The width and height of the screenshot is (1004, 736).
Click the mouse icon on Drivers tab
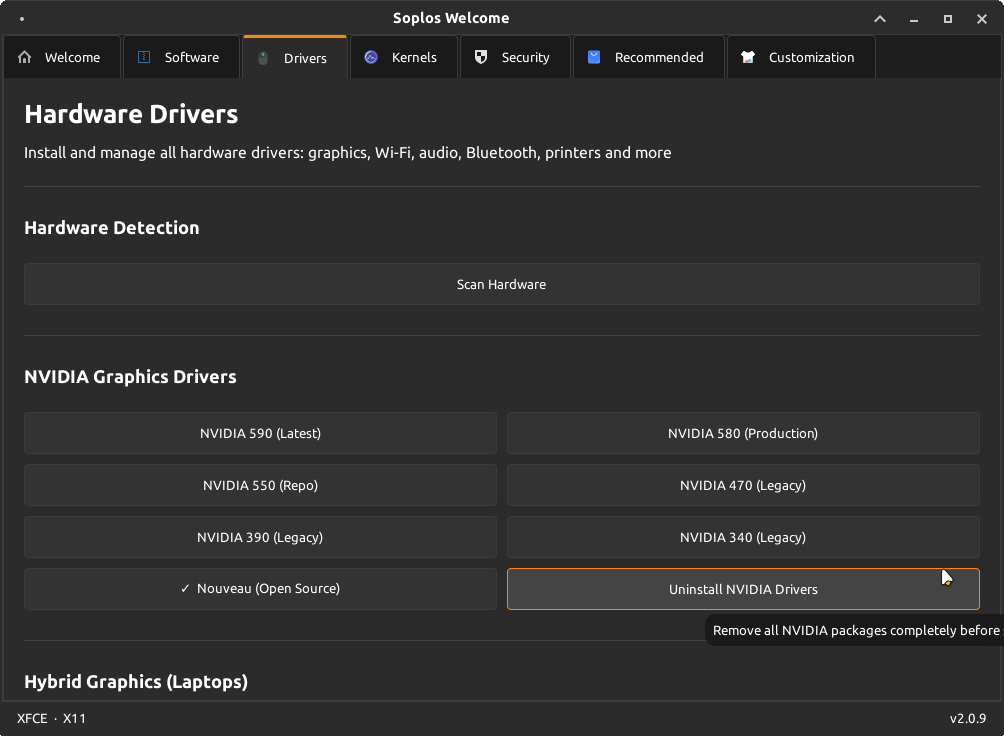coord(263,58)
